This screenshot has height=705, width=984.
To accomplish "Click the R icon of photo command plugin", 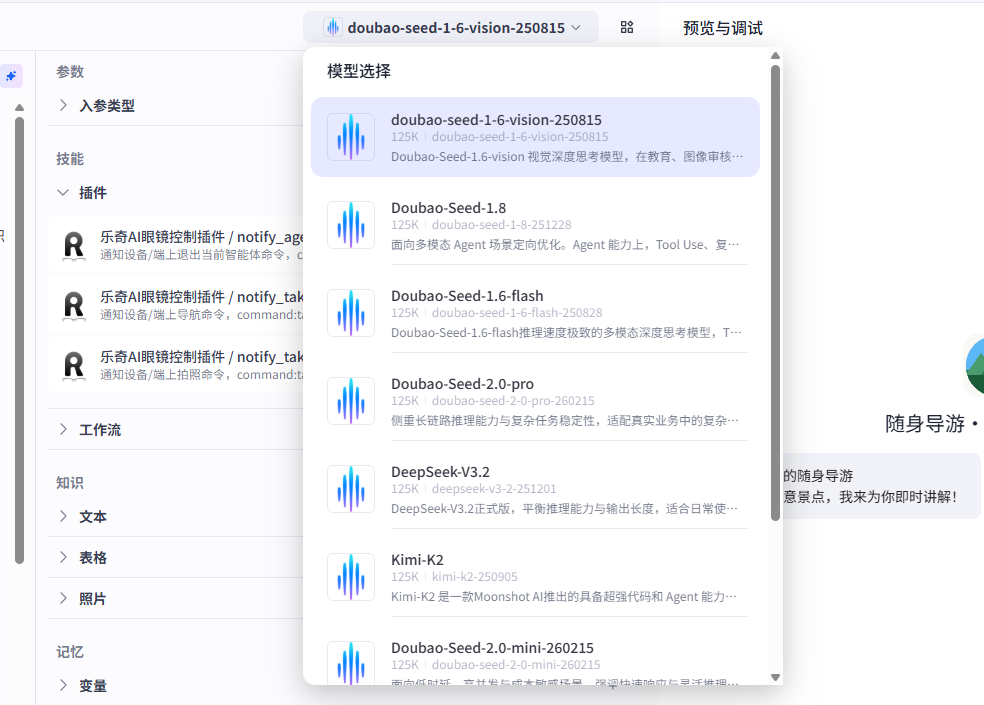I will coord(73,365).
